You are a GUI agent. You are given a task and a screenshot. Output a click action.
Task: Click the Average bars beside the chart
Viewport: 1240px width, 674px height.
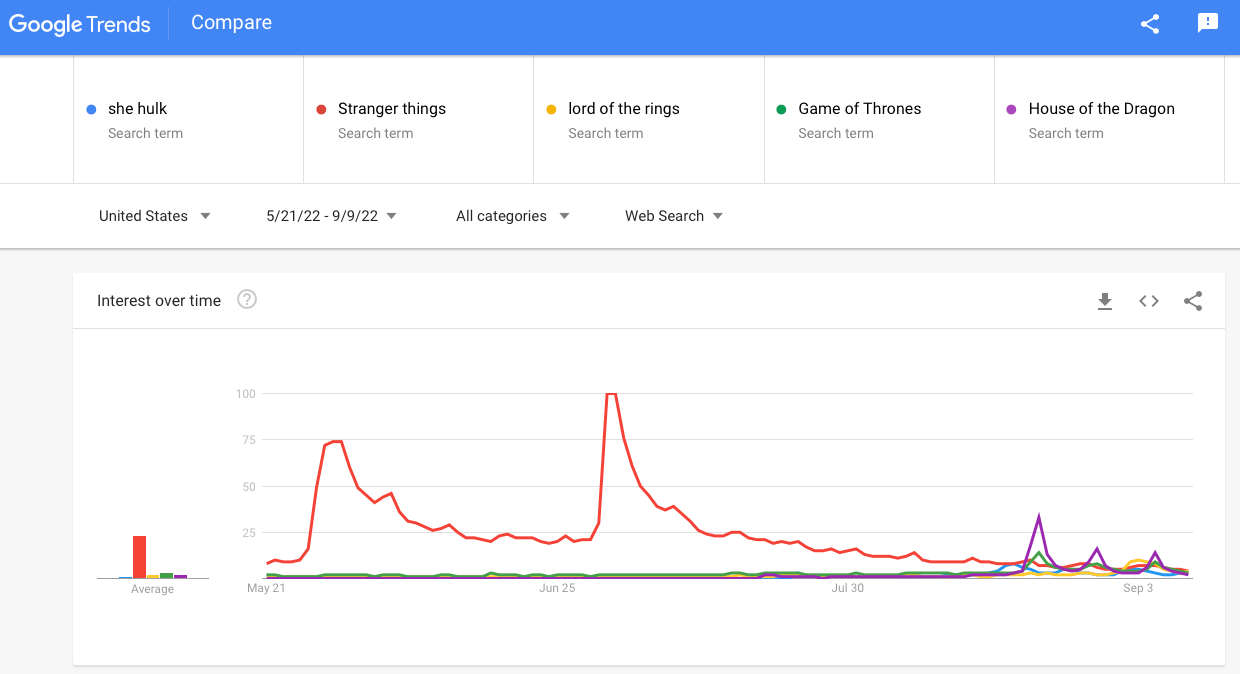click(x=152, y=555)
